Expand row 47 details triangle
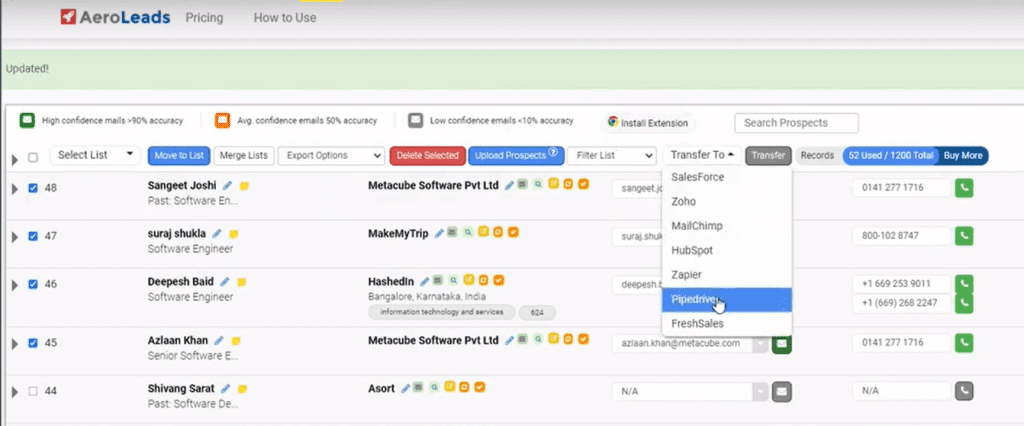The height and width of the screenshot is (426, 1024). tap(14, 237)
